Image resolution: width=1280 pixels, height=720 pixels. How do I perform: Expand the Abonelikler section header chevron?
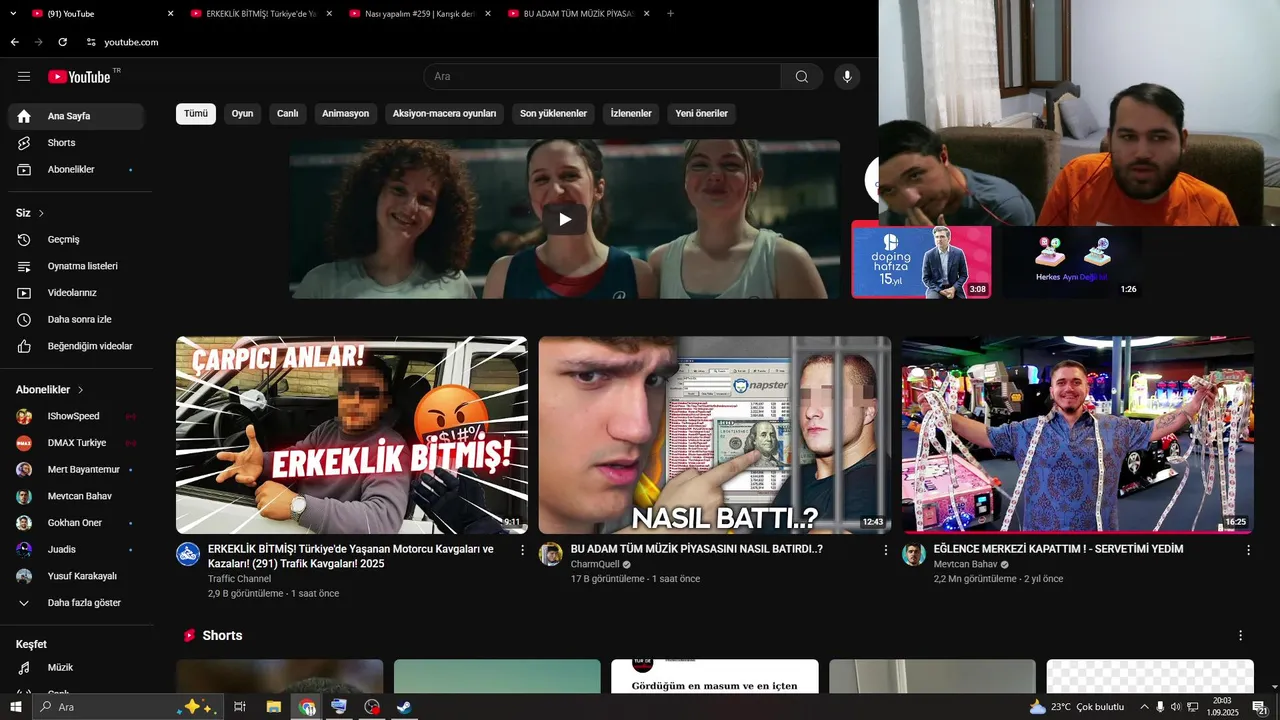point(81,390)
